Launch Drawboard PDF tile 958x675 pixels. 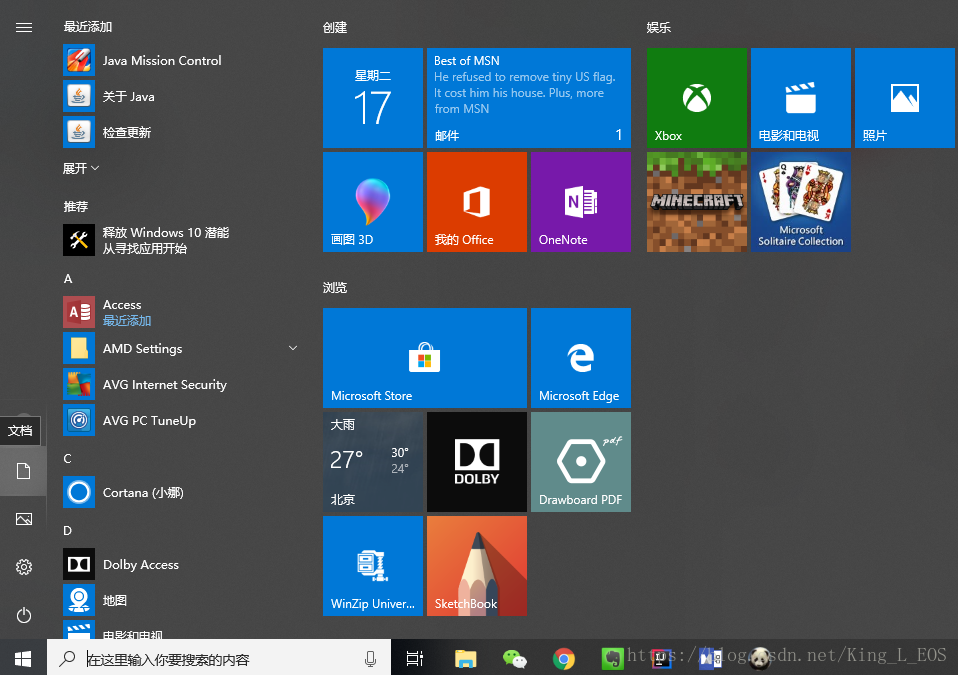pos(580,462)
